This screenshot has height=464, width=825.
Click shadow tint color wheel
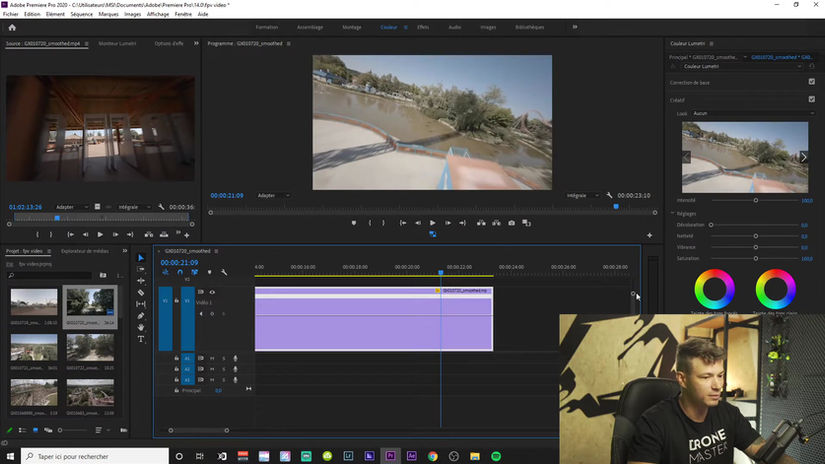click(714, 289)
